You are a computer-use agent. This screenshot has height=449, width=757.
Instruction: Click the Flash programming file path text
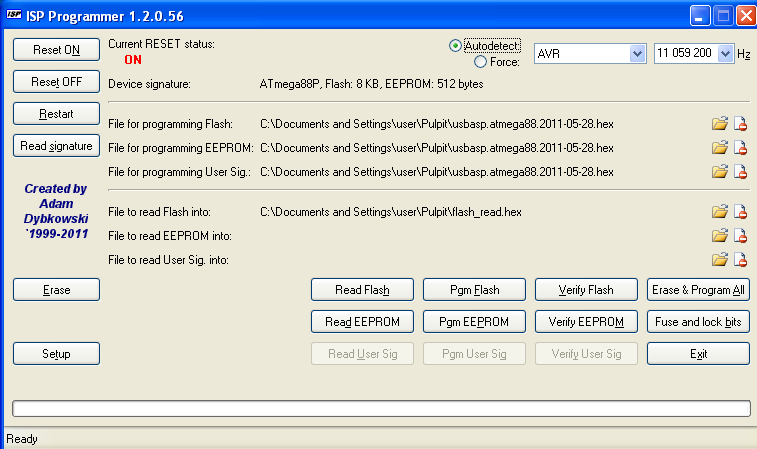(x=436, y=124)
